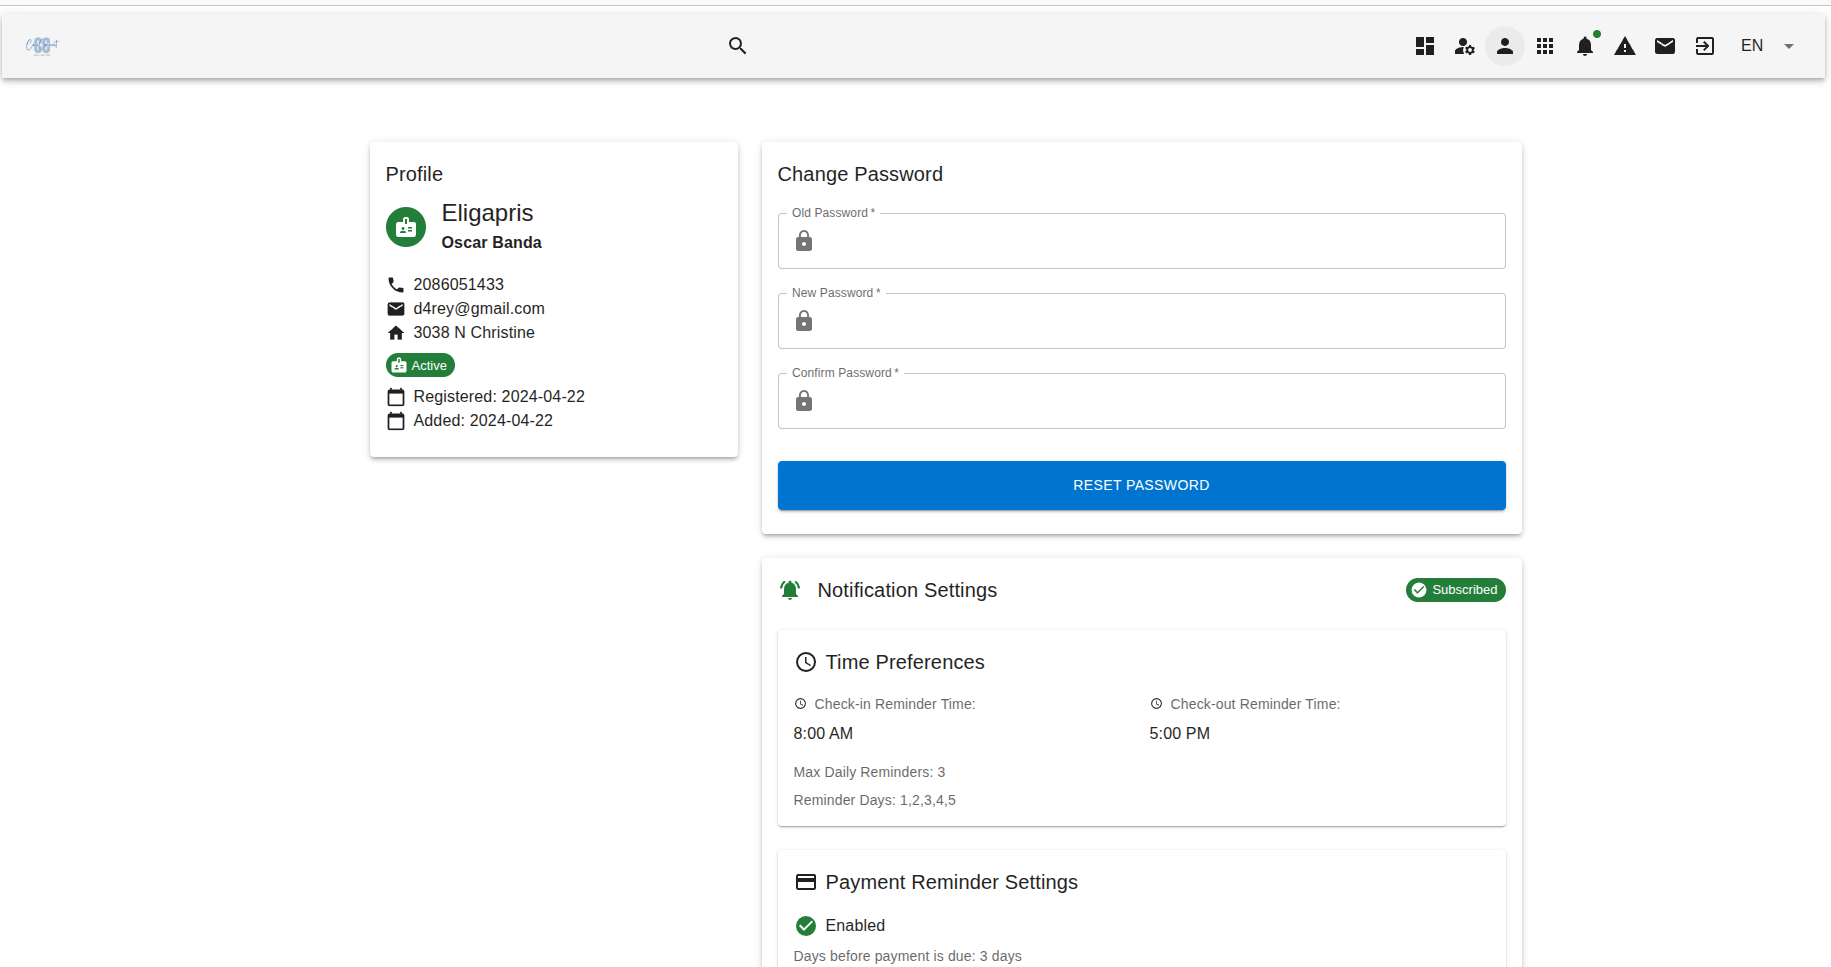Screen dimensions: 1831x967
Task: Click the Subscribed status chip
Action: 1455,590
